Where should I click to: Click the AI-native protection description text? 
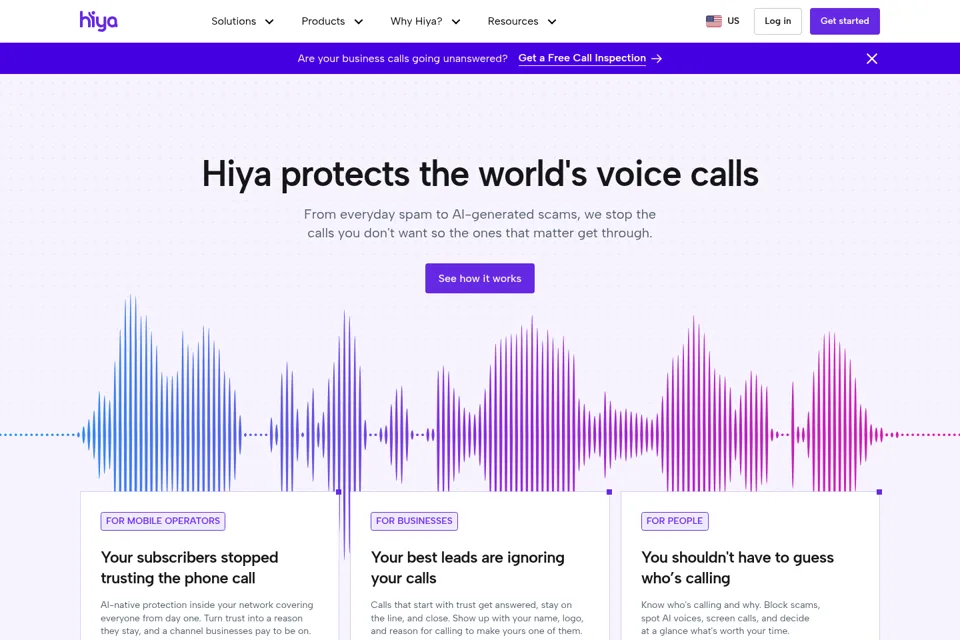pyautogui.click(x=207, y=618)
